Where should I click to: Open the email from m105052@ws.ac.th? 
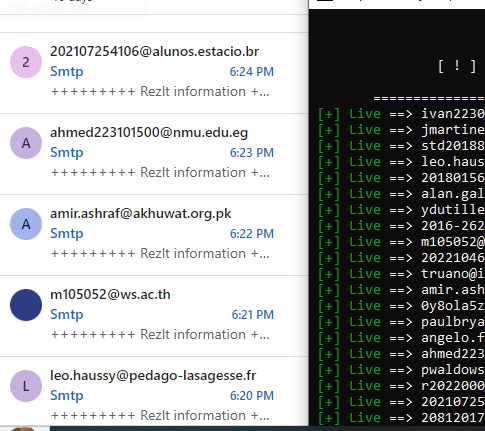(154, 316)
